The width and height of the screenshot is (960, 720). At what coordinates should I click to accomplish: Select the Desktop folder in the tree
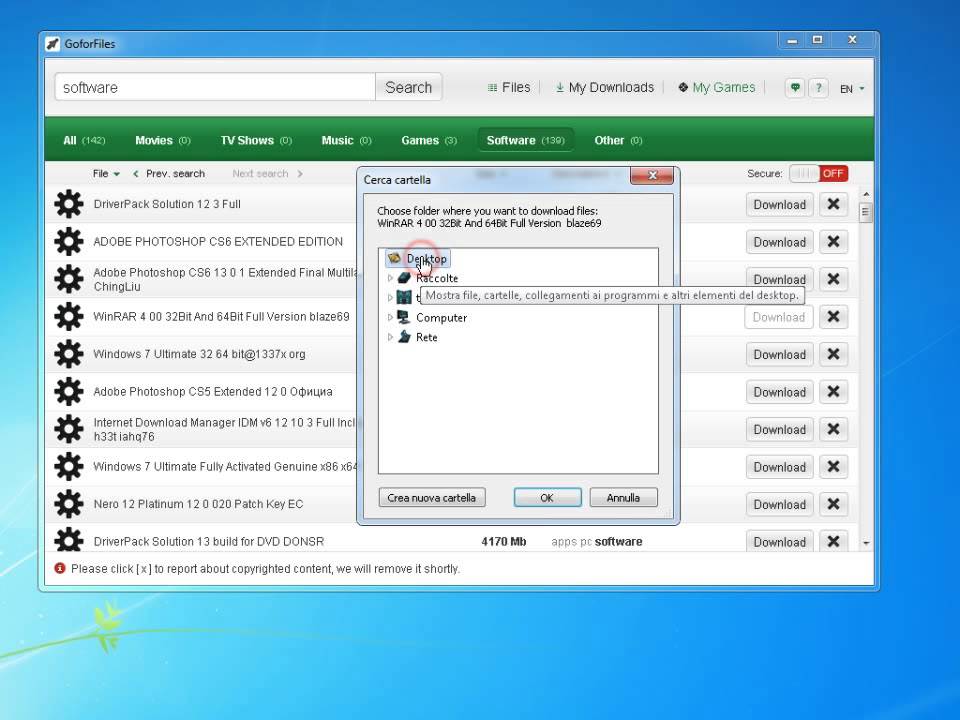418,258
